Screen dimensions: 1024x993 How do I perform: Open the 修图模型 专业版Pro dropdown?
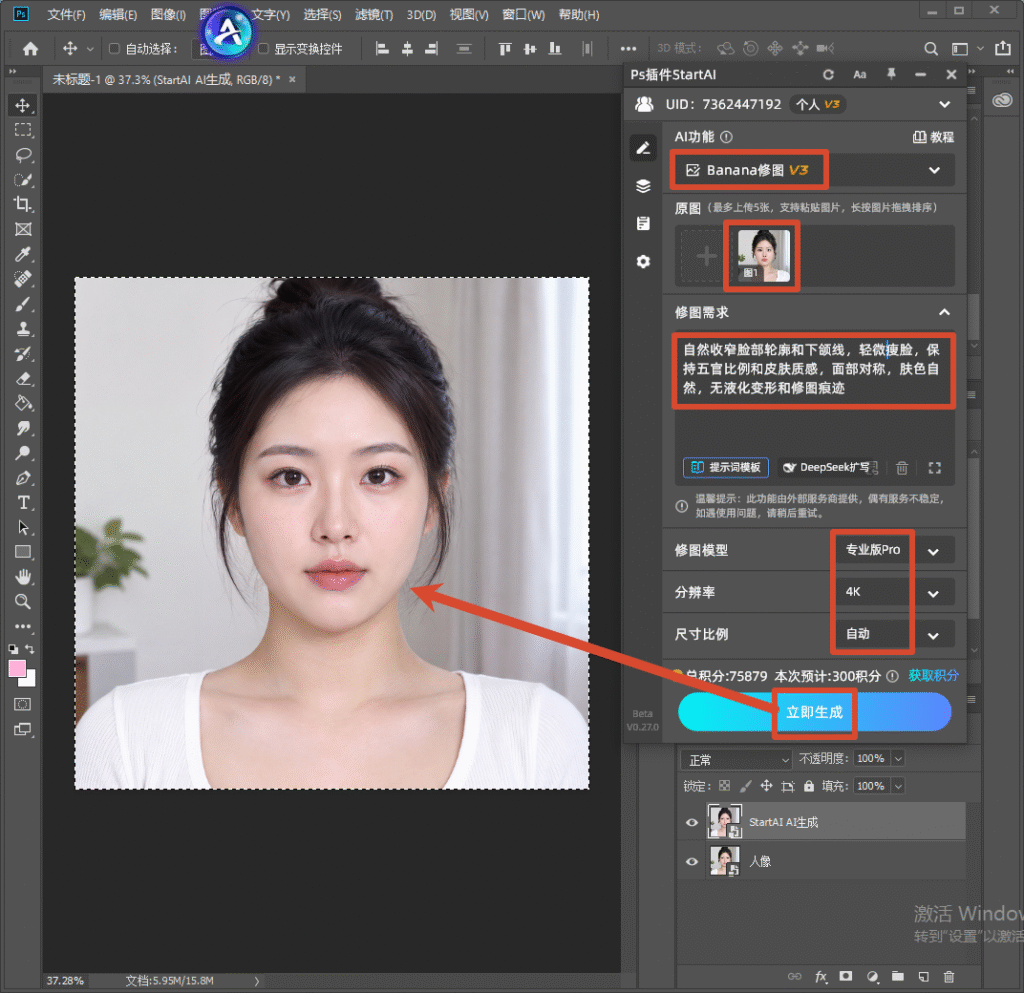coord(896,550)
